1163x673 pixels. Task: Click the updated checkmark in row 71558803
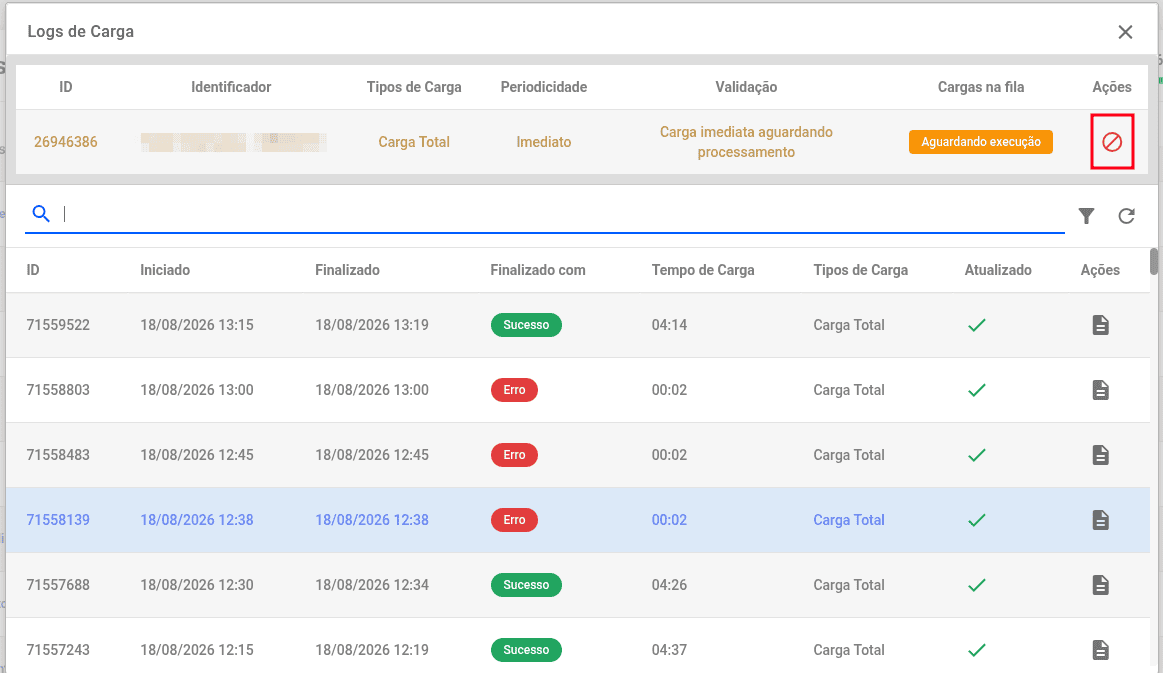point(977,390)
